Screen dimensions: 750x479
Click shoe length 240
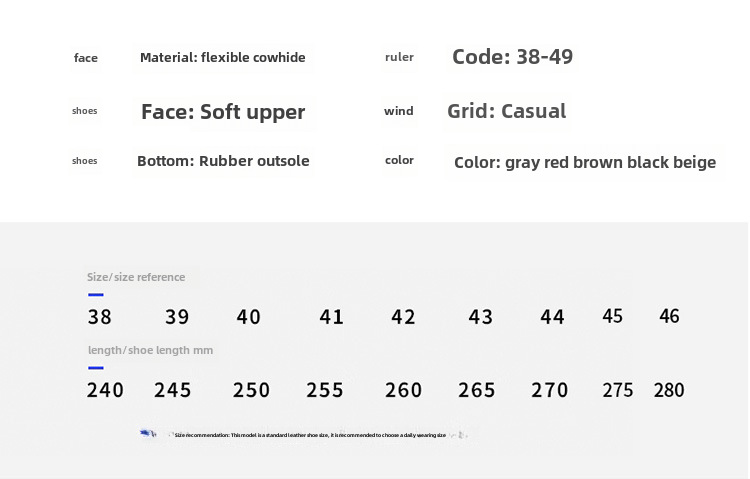(105, 390)
